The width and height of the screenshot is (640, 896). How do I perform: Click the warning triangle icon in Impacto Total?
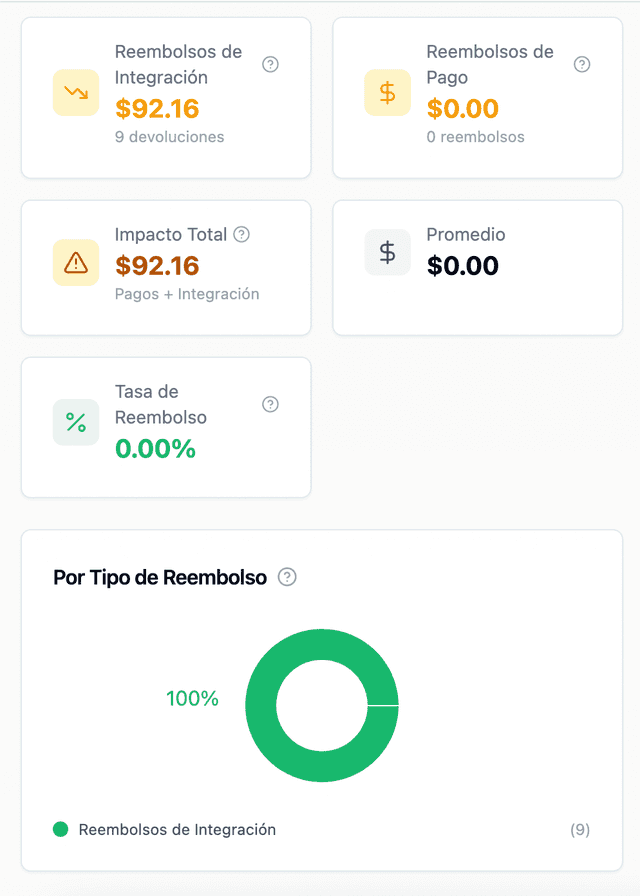click(x=76, y=263)
